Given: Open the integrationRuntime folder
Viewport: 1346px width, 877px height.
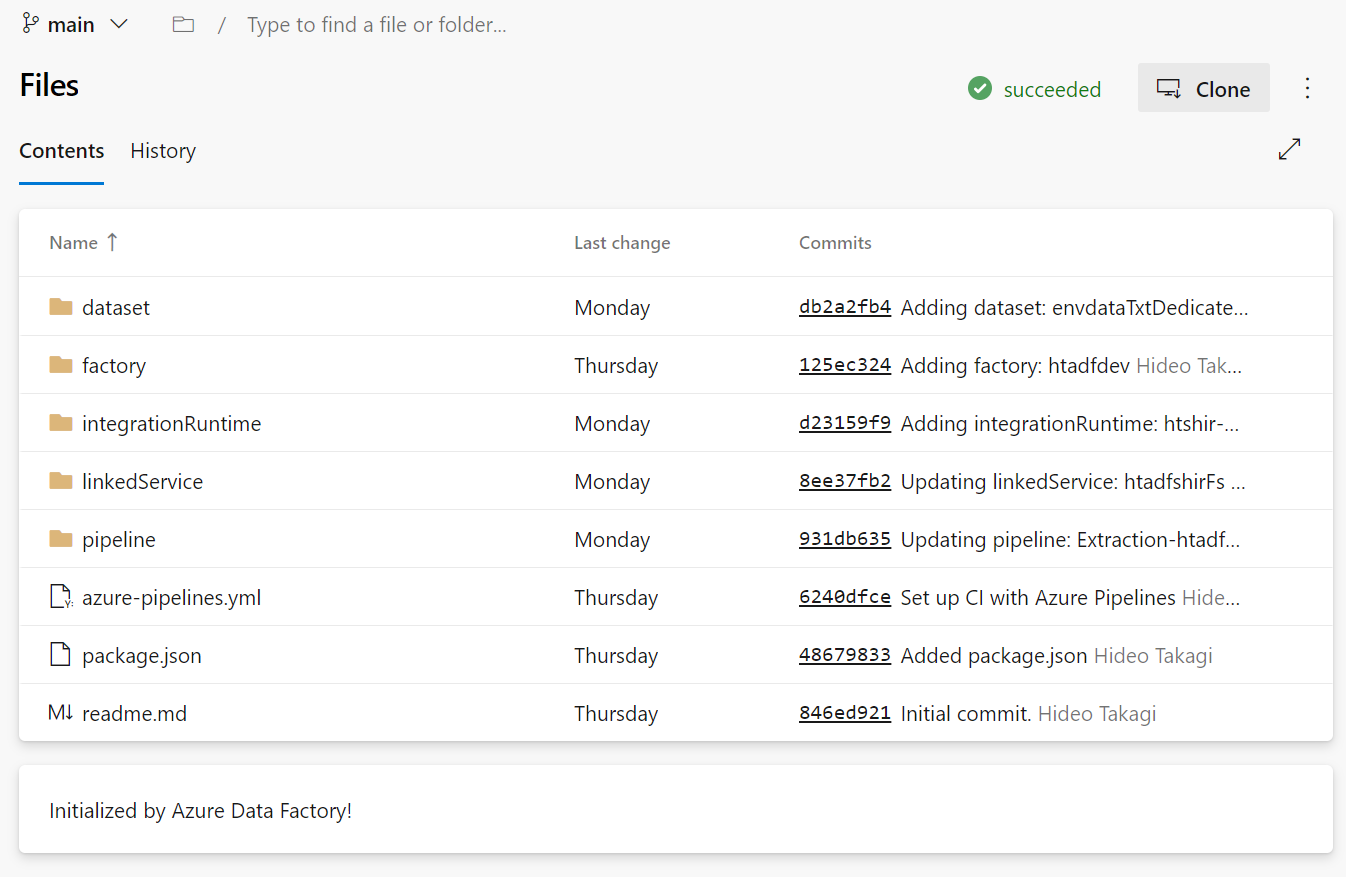Looking at the screenshot, I should coord(171,423).
